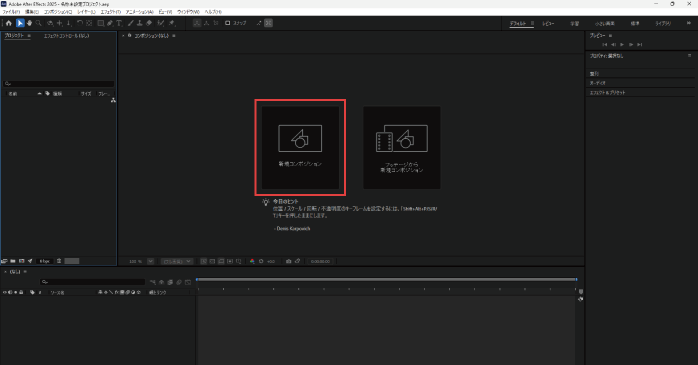Image resolution: width=698 pixels, height=365 pixels.
Task: Select the Brush tool
Action: pyautogui.click(x=130, y=23)
